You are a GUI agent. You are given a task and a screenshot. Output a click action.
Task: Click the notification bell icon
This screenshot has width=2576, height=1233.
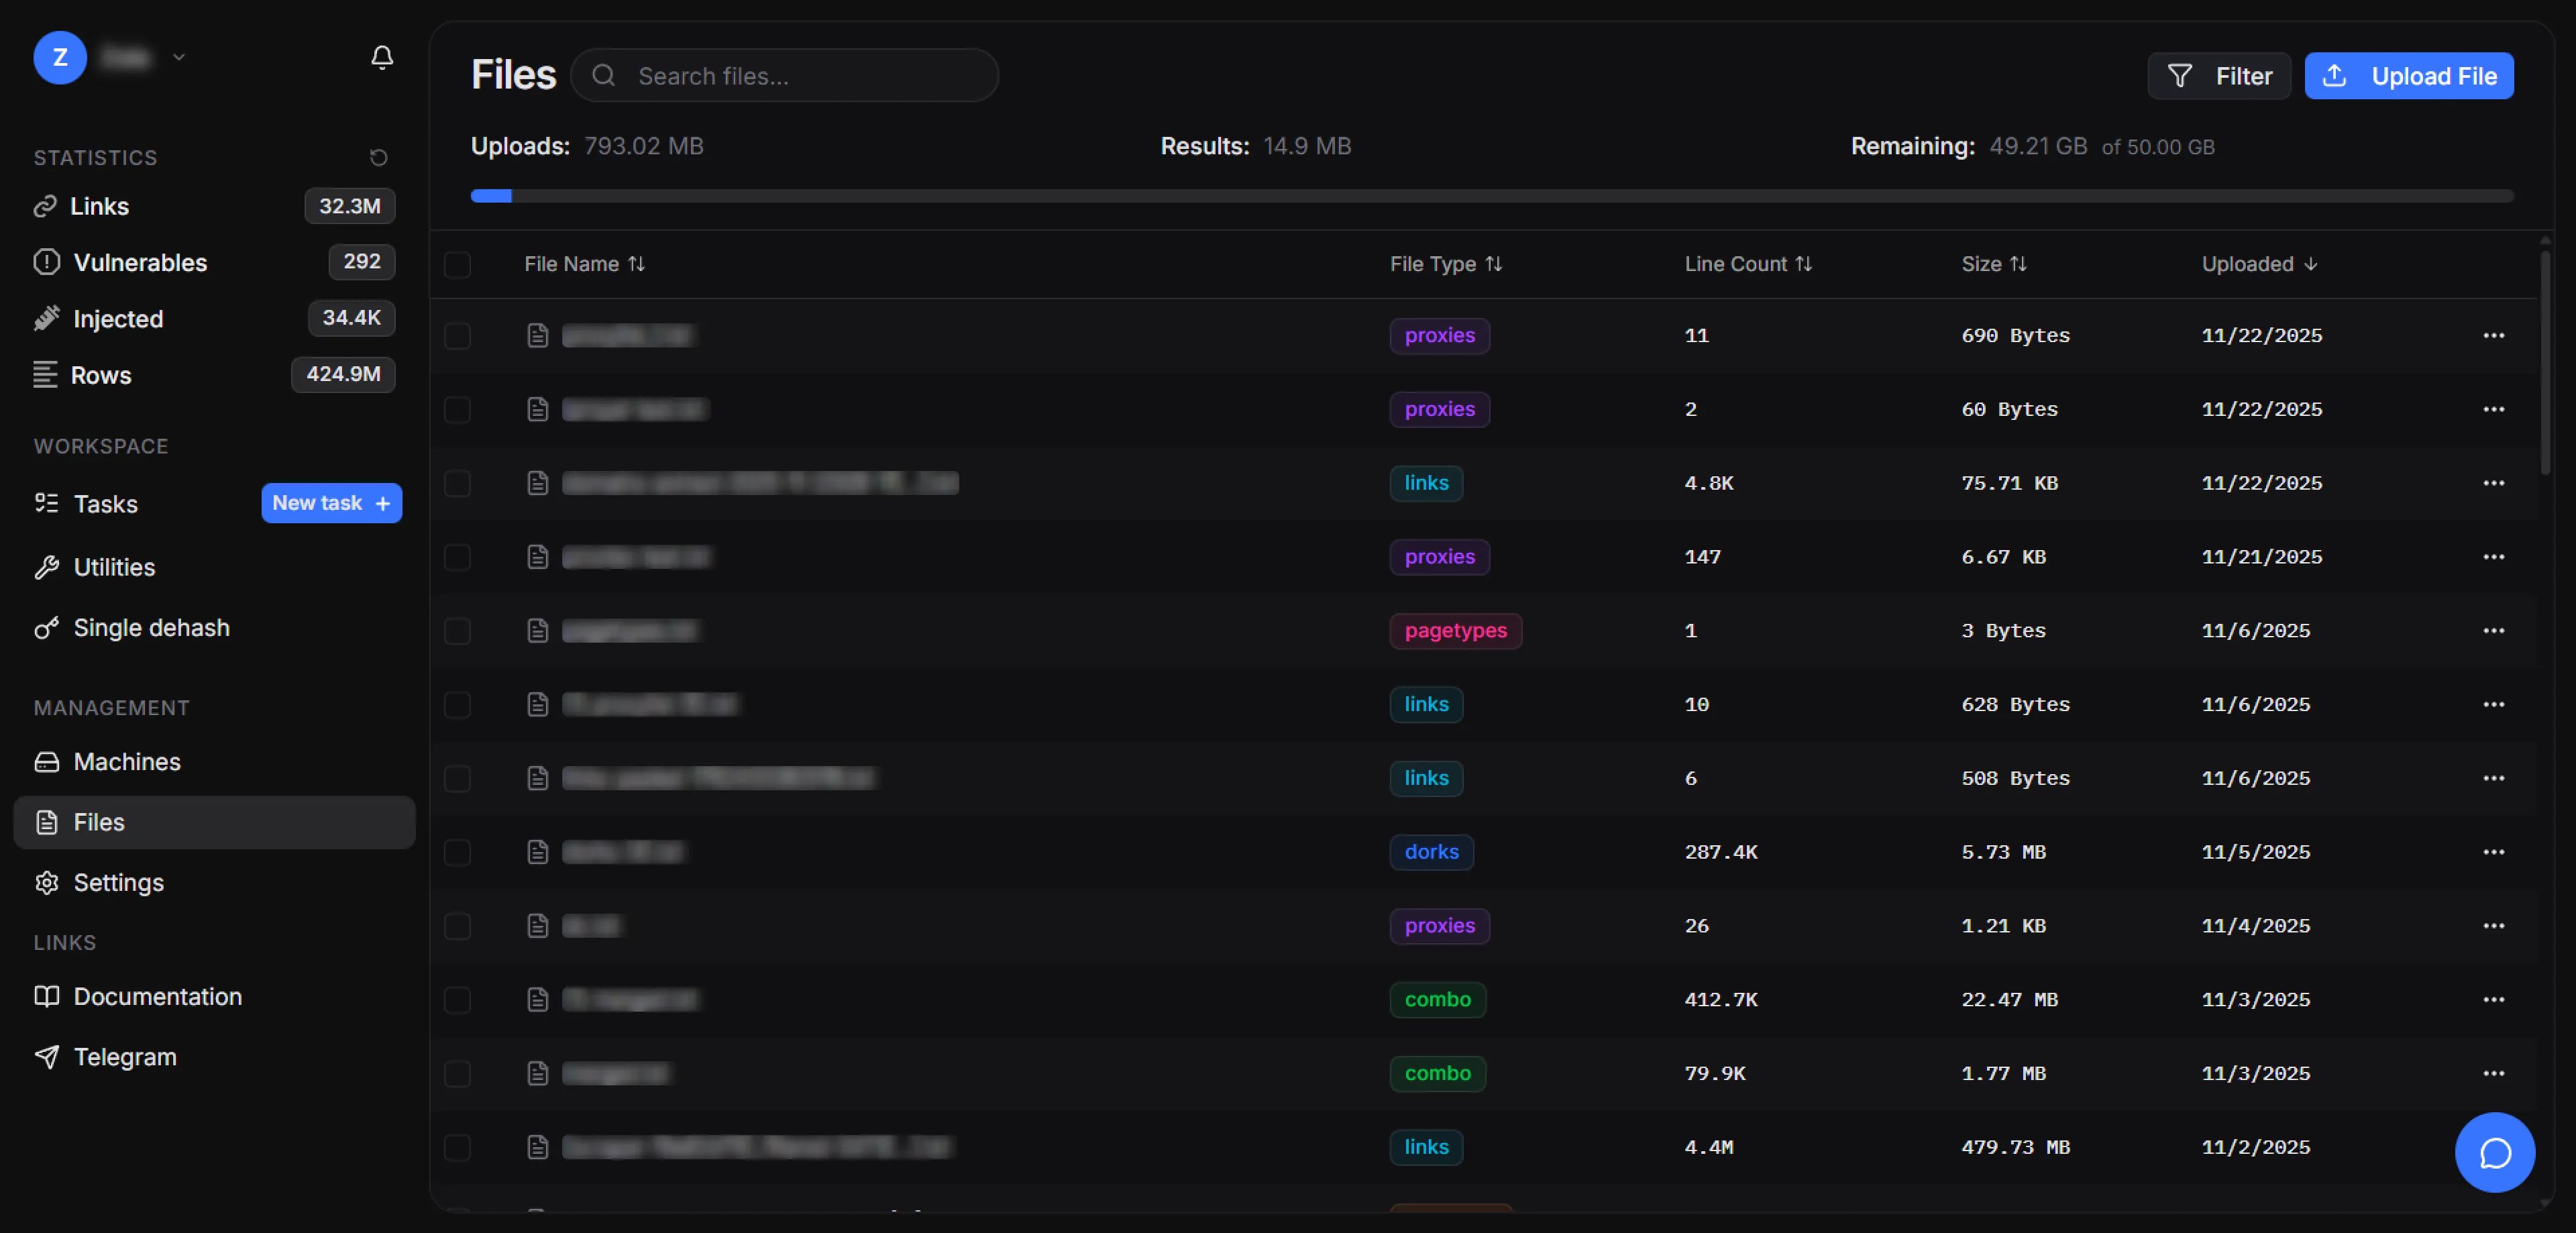click(x=382, y=57)
